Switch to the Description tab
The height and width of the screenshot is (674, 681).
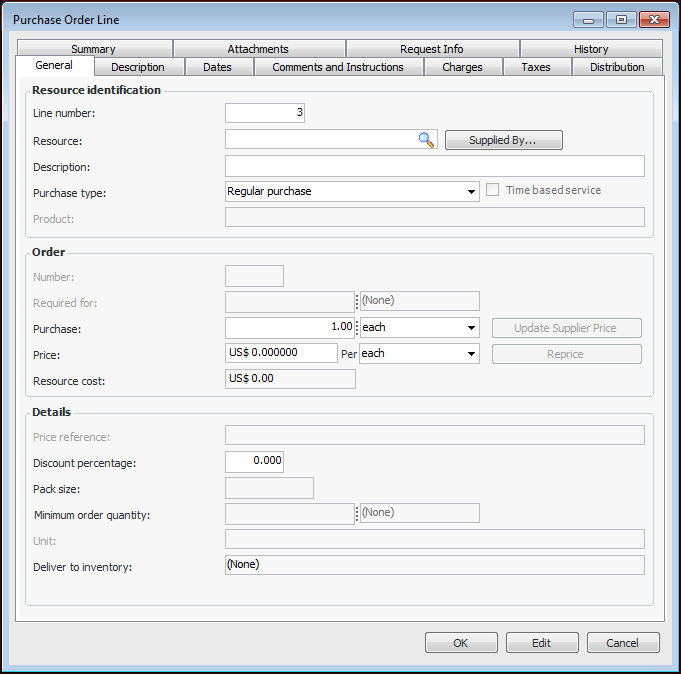(x=138, y=67)
